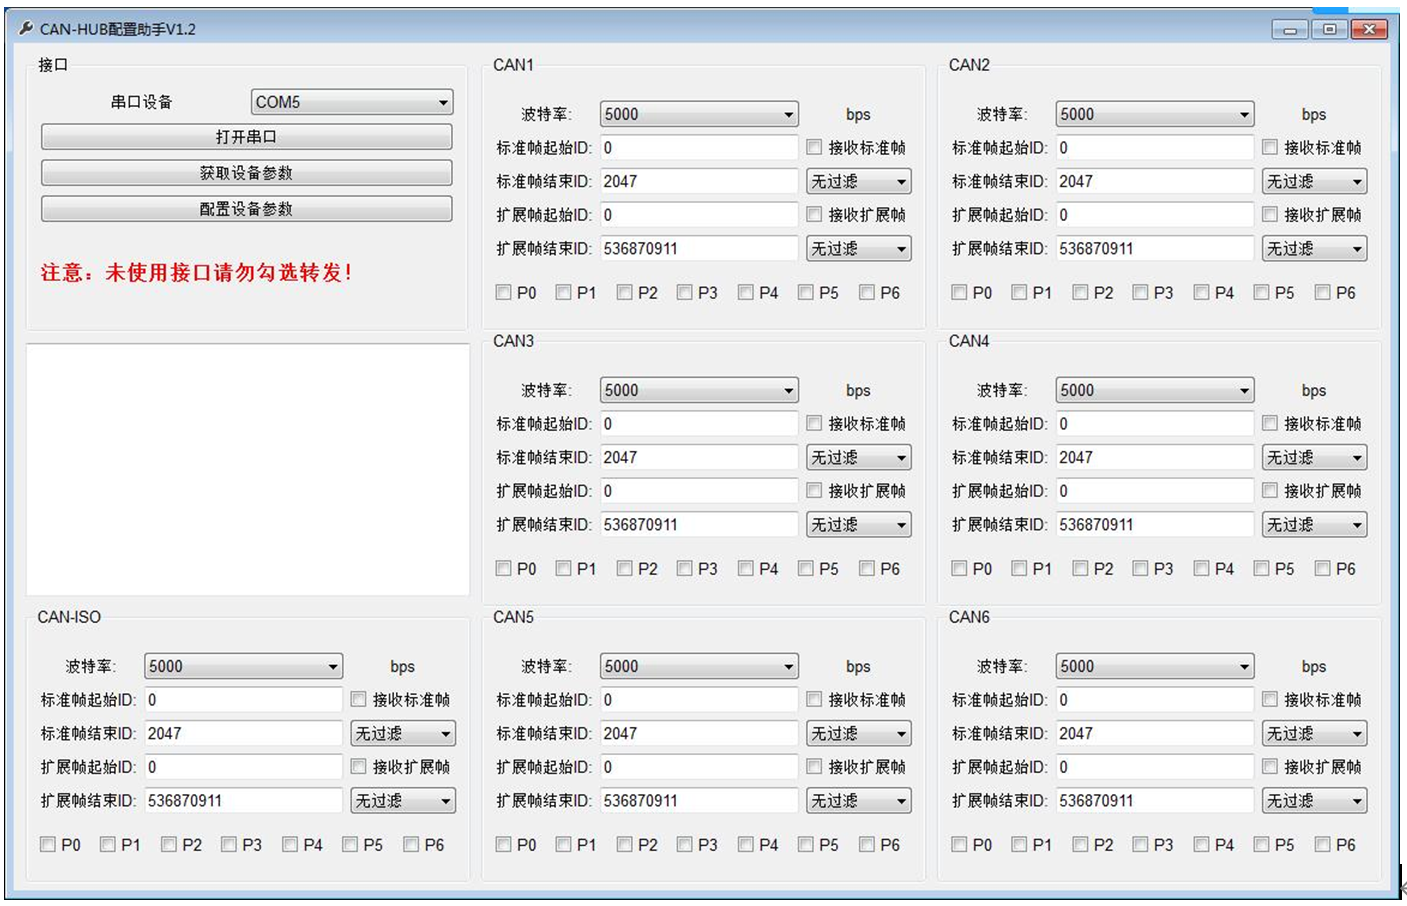Click CAN2 扩展帧起始ID input field

(x=1155, y=214)
